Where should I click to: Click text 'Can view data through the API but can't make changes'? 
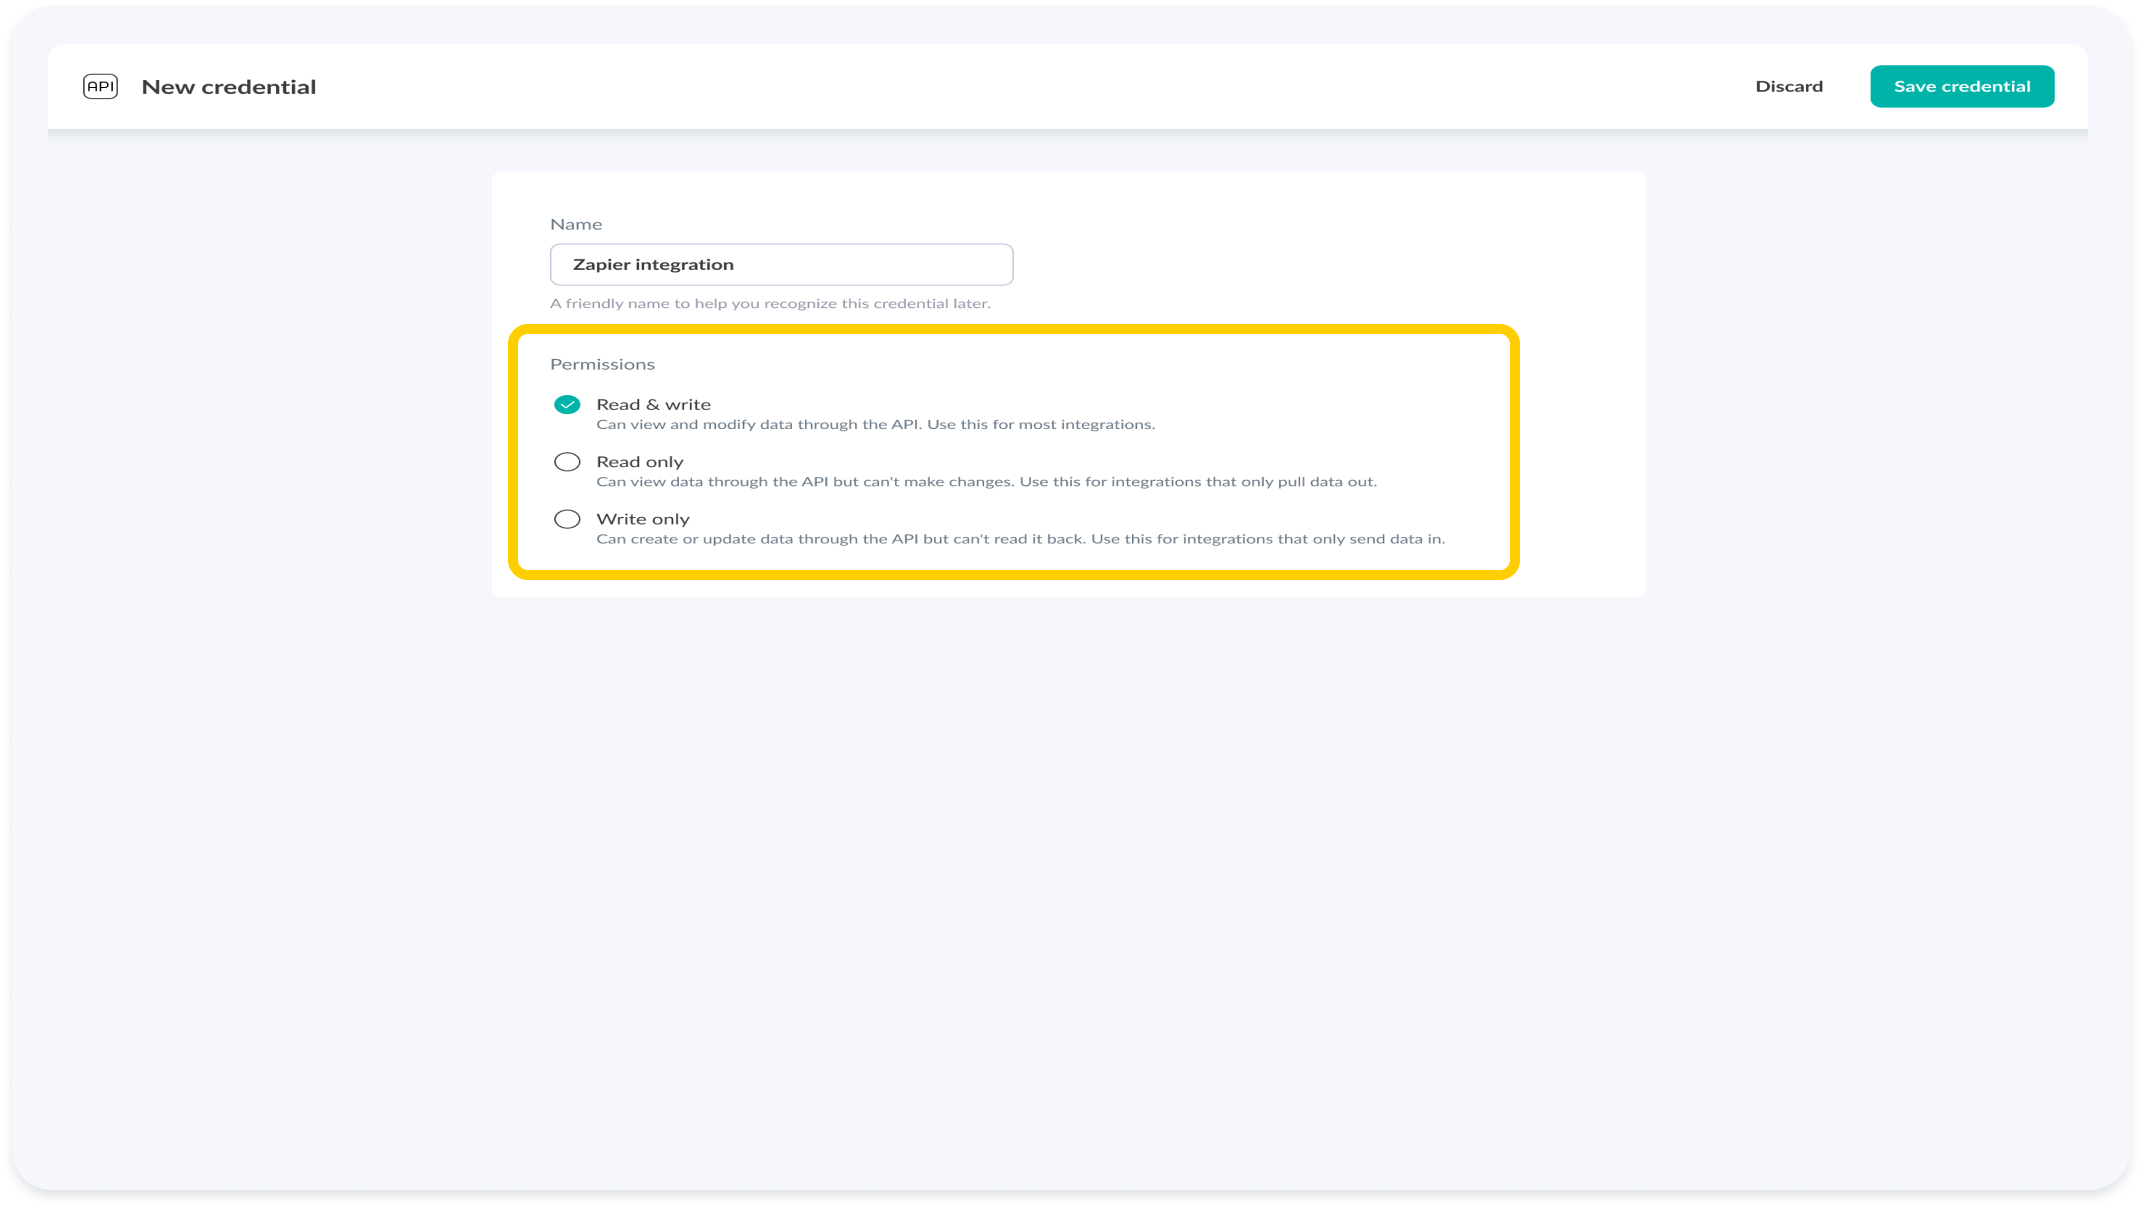point(804,482)
